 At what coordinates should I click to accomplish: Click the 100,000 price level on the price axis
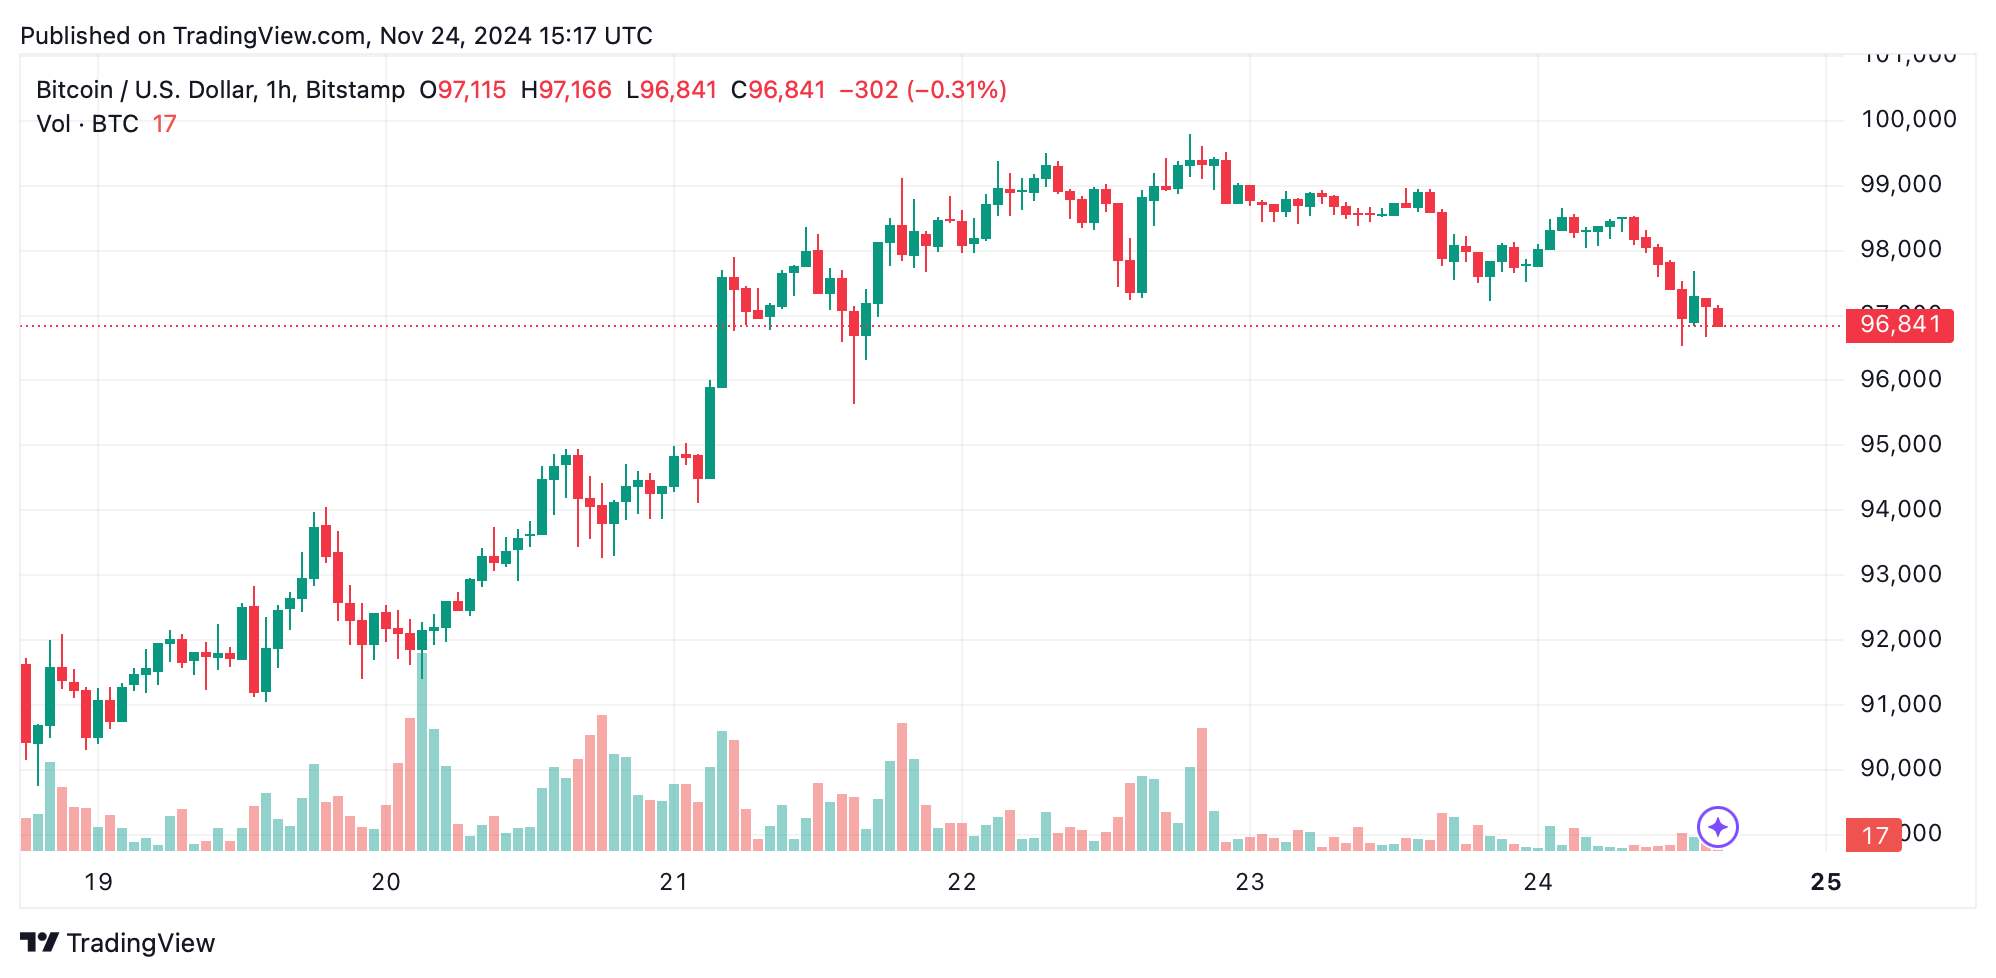(1908, 119)
